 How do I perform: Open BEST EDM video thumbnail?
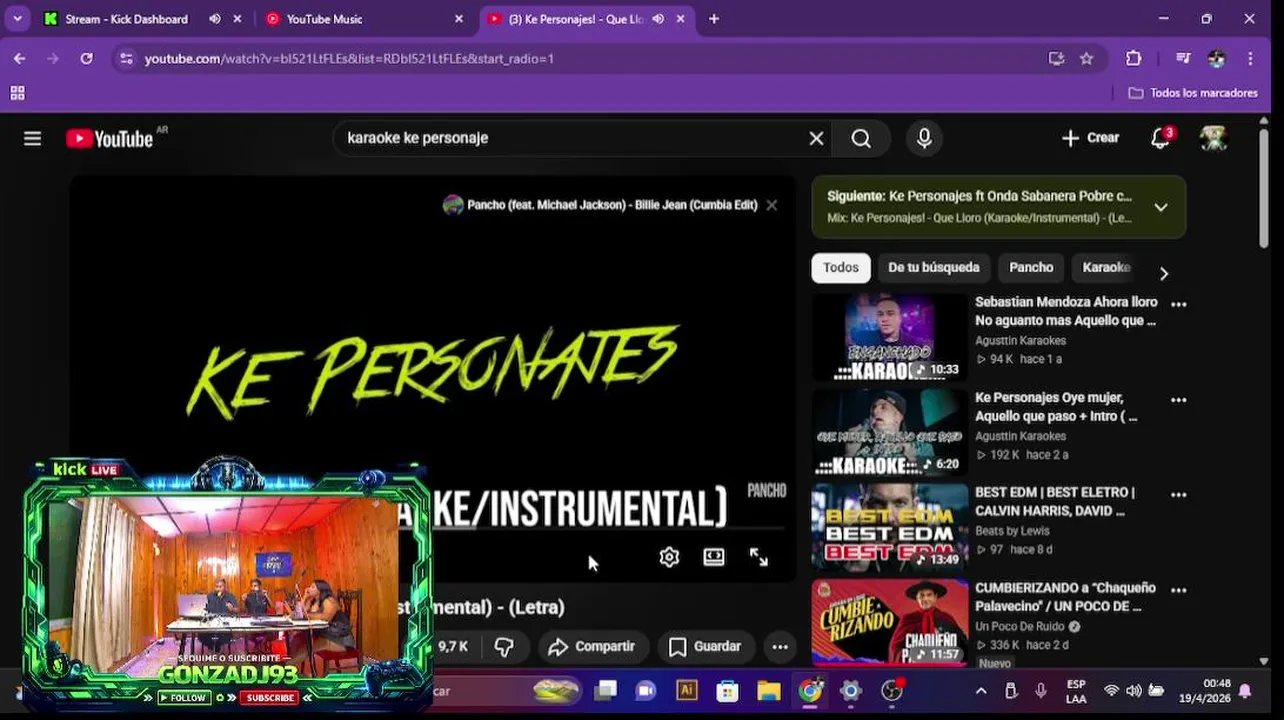coord(890,527)
